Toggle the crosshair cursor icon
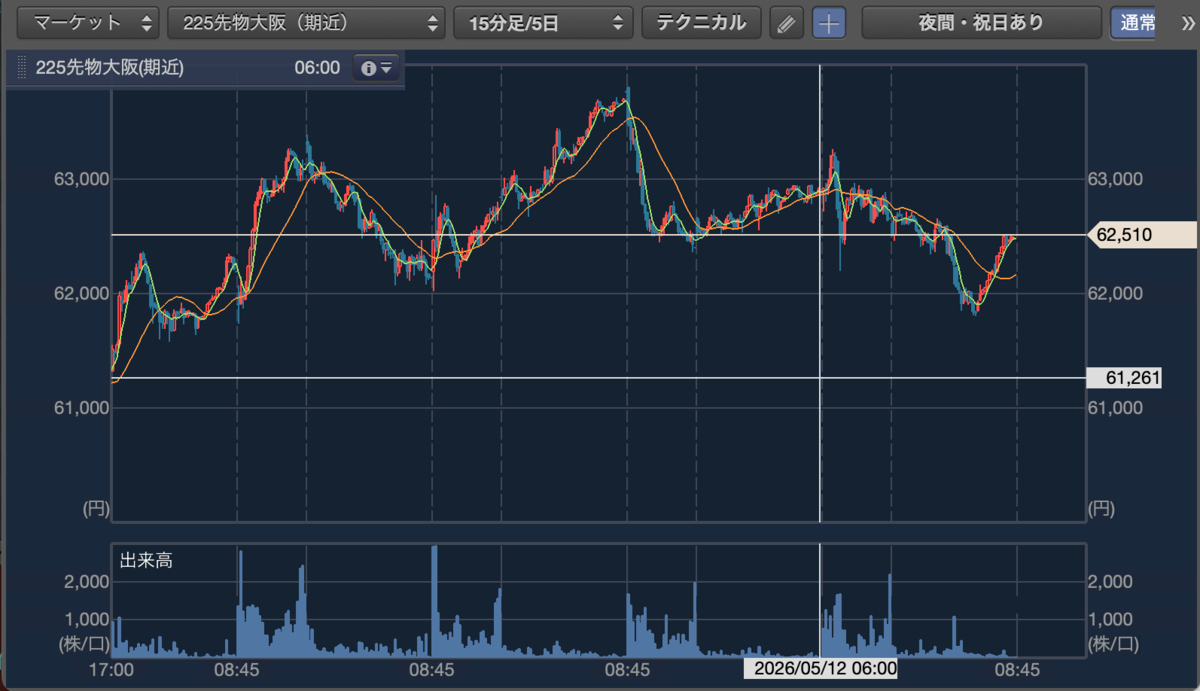 coord(829,23)
